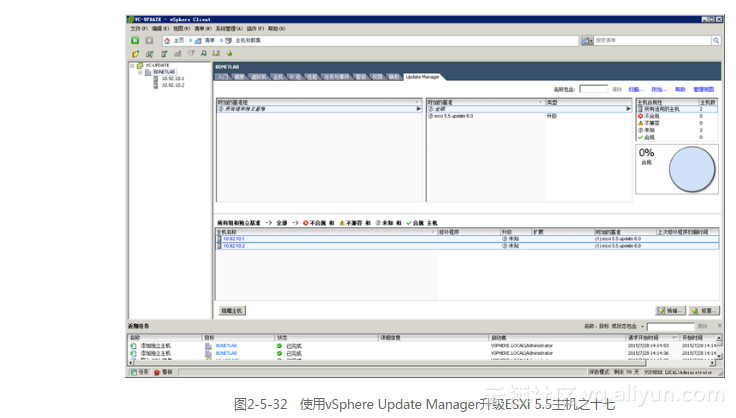Click the gray navigate forward arrow icon
This screenshot has height=418, width=736.
point(149,41)
